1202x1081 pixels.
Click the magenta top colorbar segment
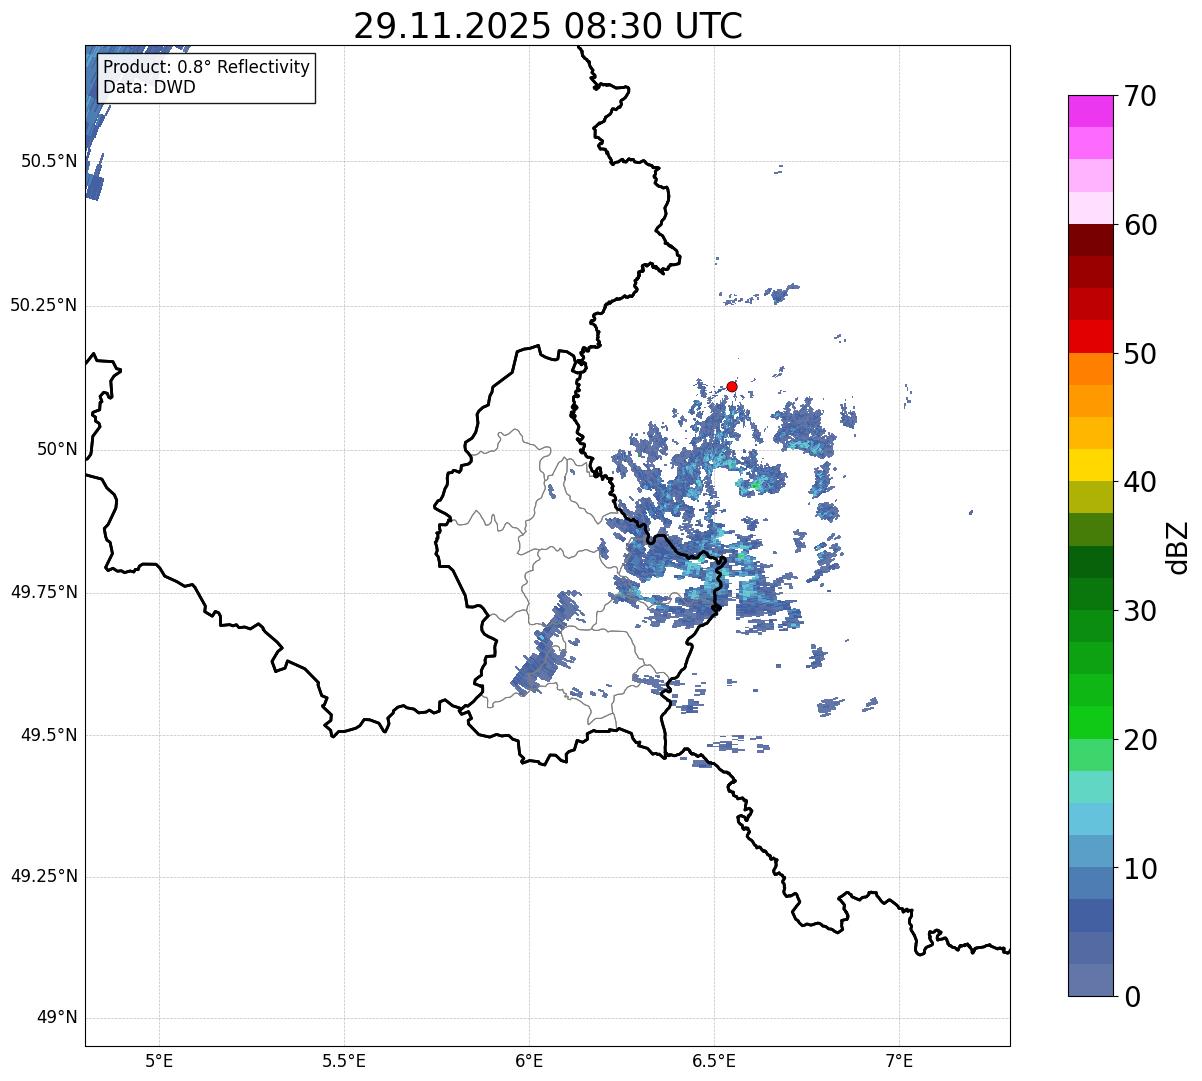point(1090,111)
